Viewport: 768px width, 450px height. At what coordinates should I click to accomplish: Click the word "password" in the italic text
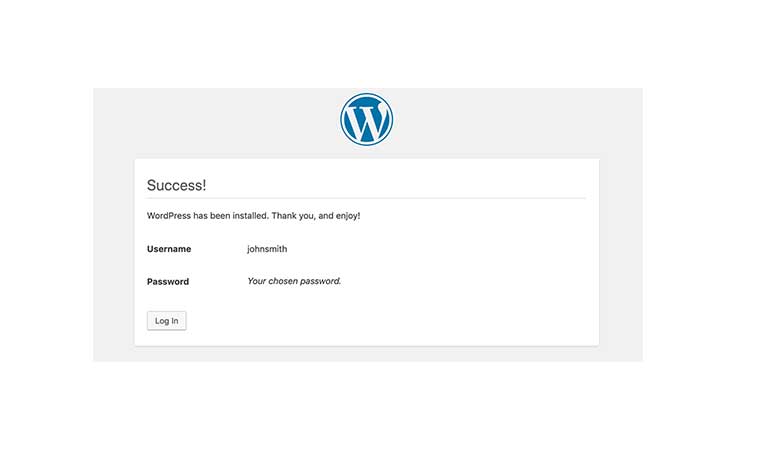coord(320,281)
